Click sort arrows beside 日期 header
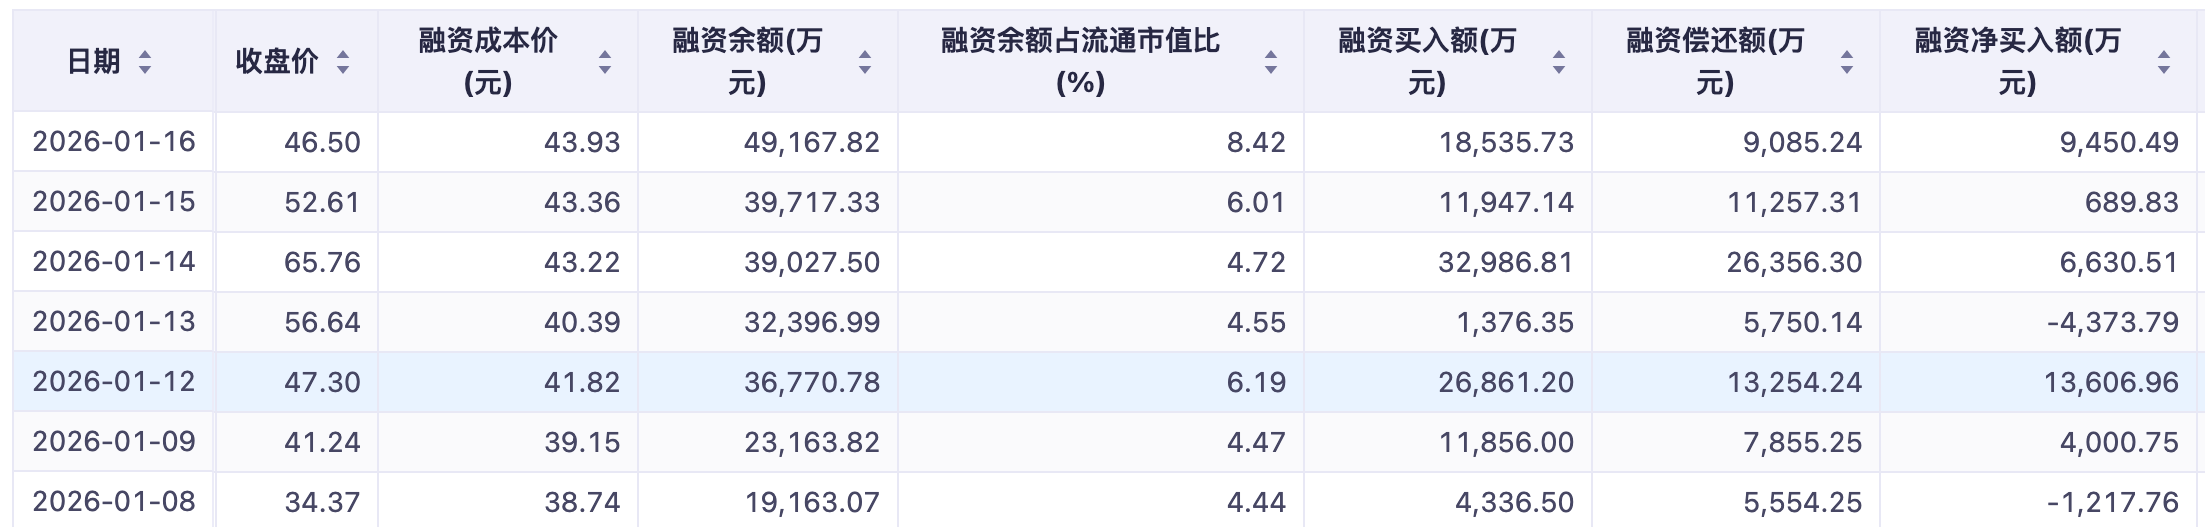 click(145, 62)
